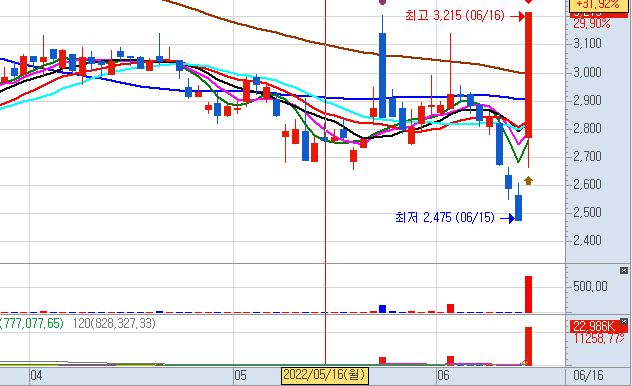The image size is (632, 386).
Task: Click the 500,00 volume axis label
Action: click(590, 286)
